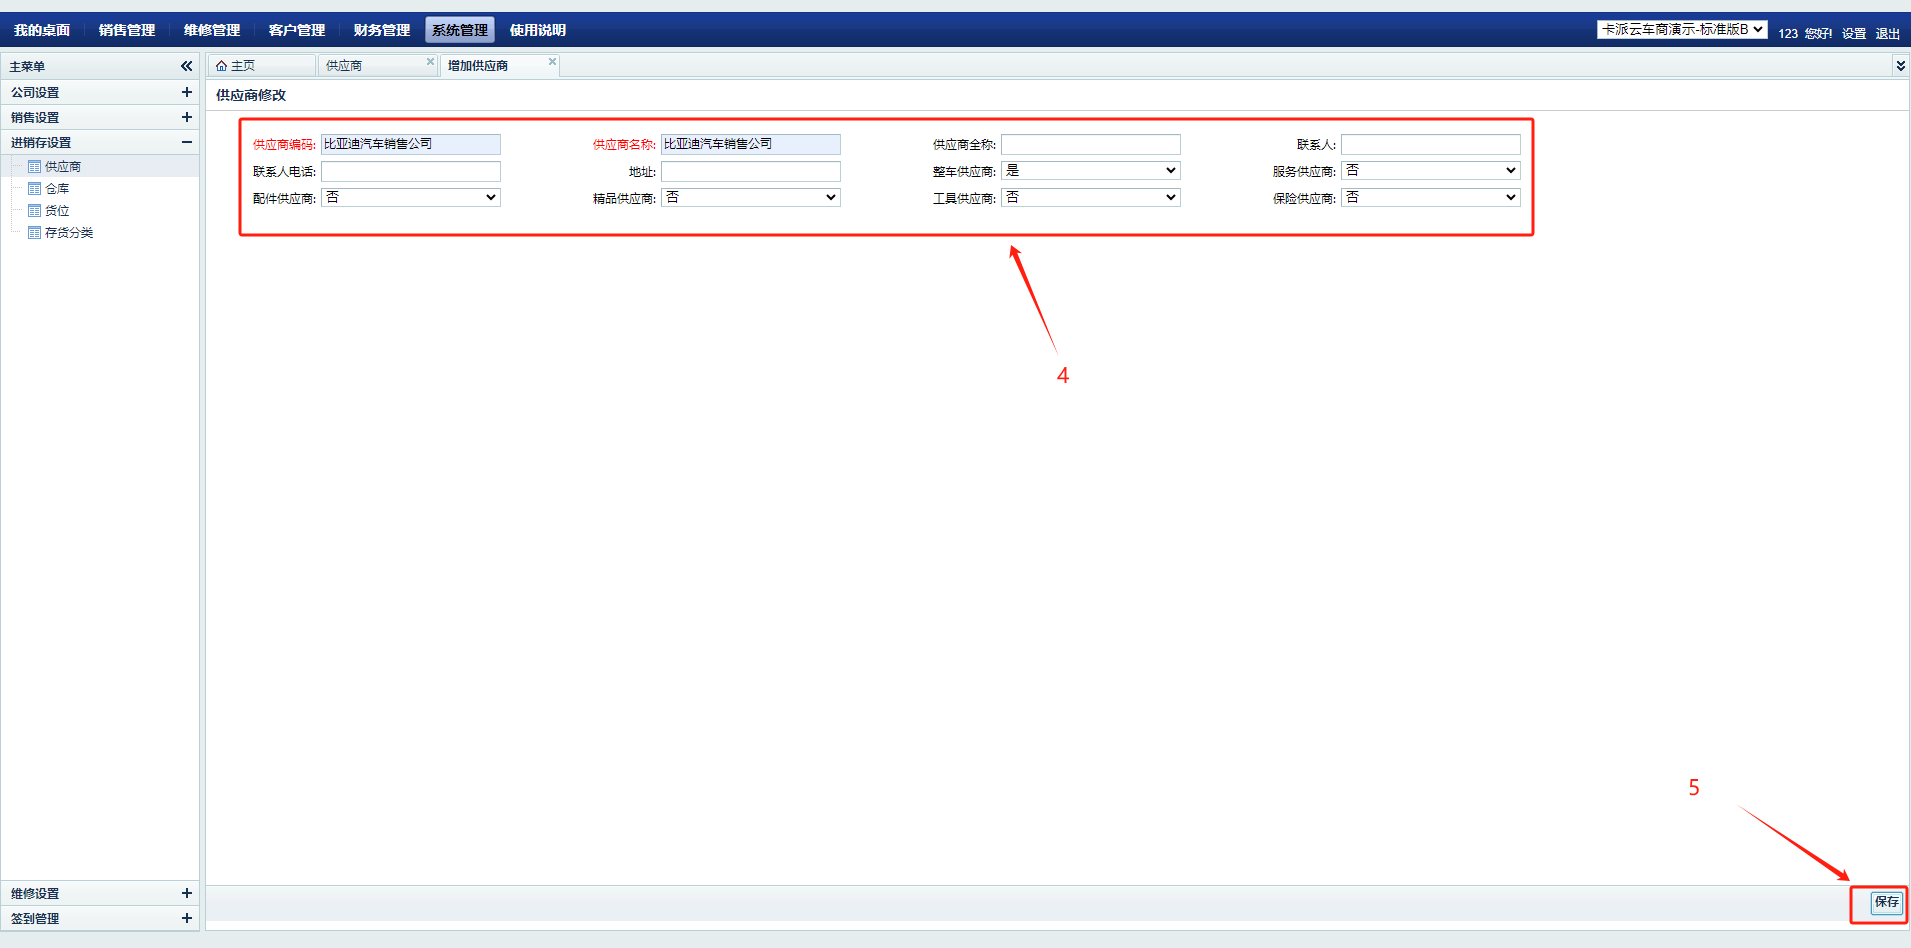1911x948 pixels.
Task: Expand the 维修设置 section
Action: [x=186, y=893]
